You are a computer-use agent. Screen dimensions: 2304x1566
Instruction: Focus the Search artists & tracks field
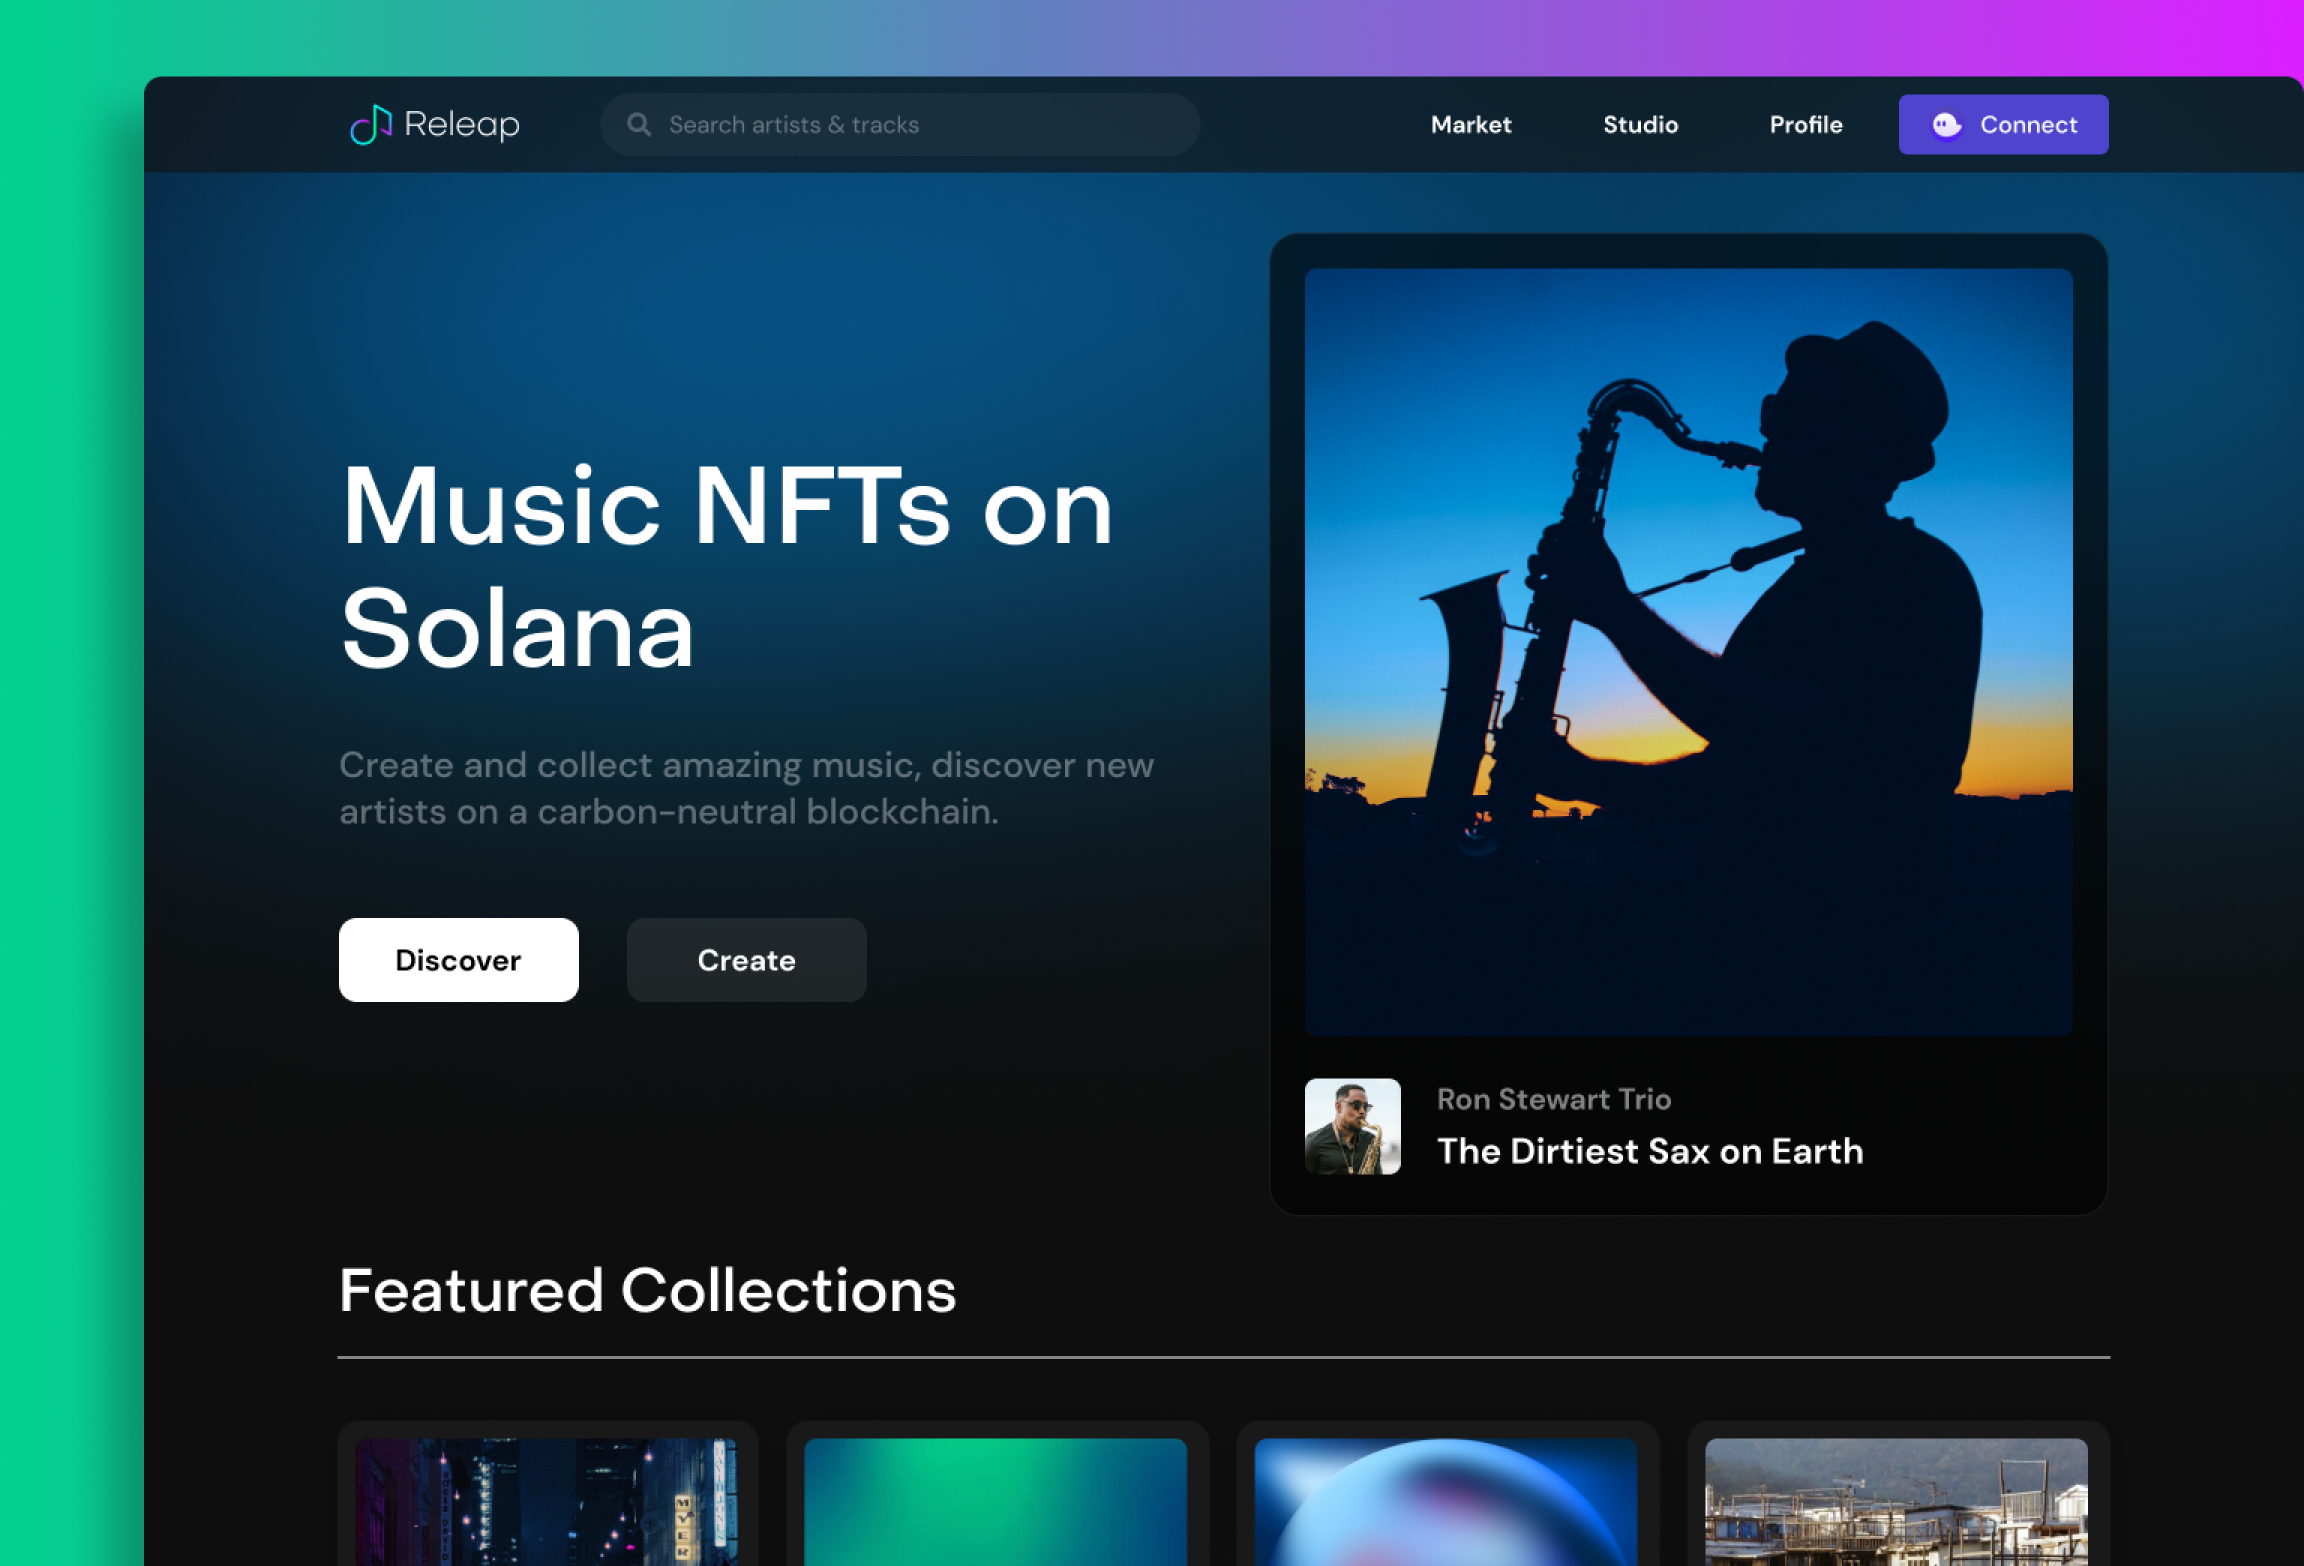click(x=899, y=125)
